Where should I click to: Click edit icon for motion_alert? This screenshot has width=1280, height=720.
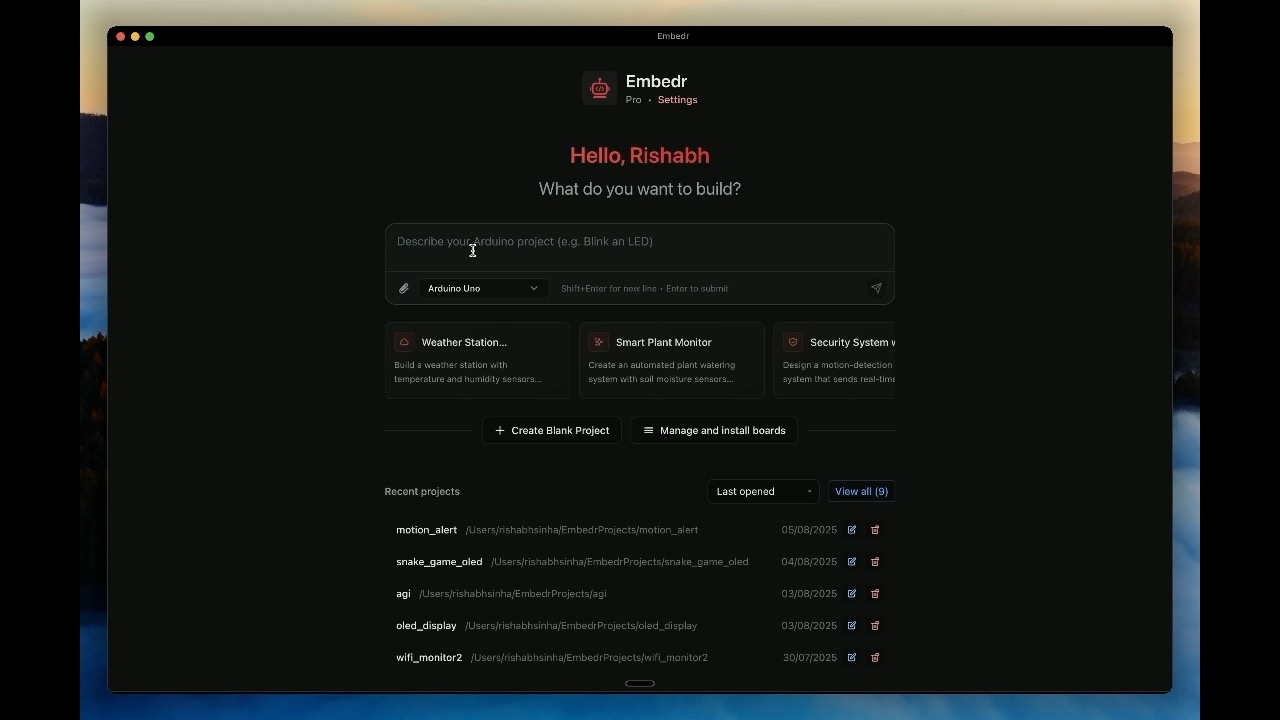852,530
